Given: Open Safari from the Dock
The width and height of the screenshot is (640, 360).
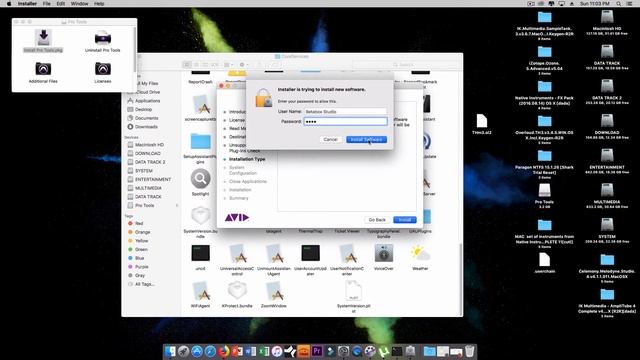Looking at the screenshot, I should pos(210,351).
